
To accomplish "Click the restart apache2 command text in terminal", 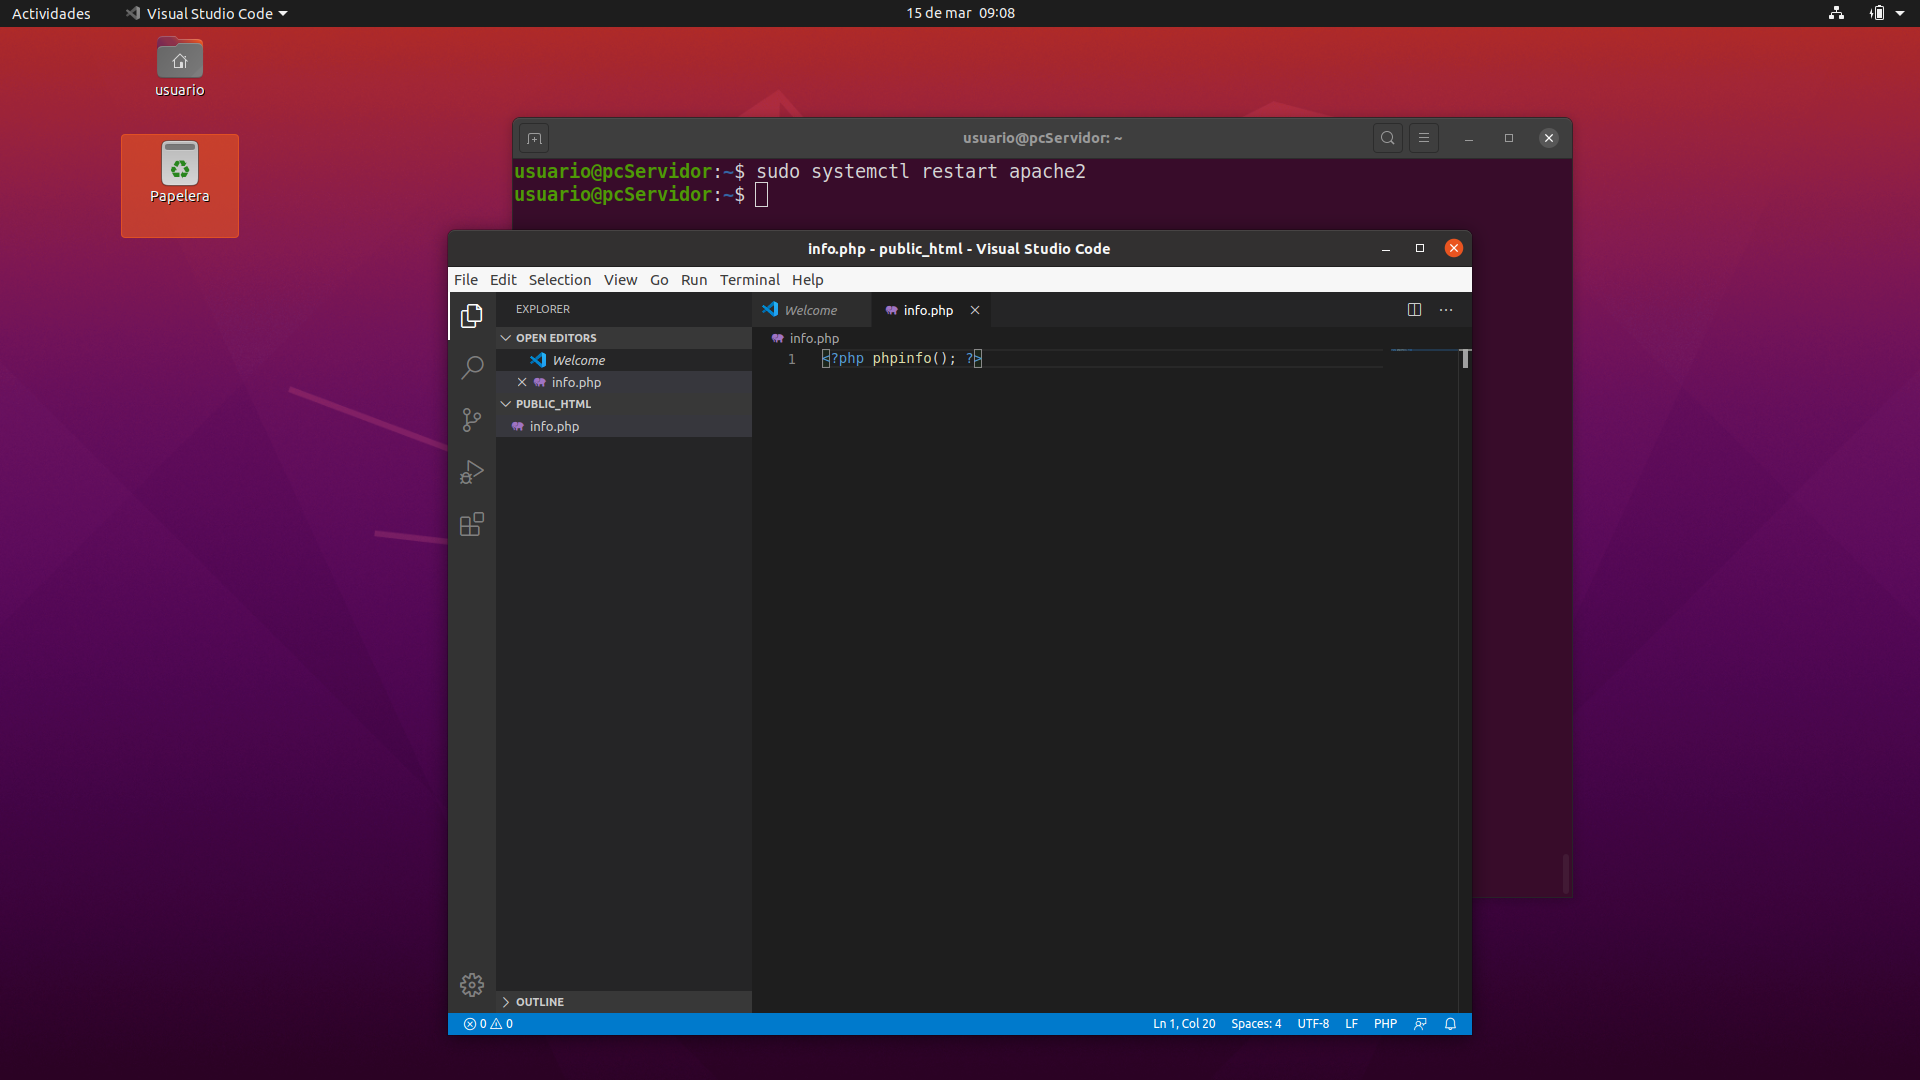I will tap(1003, 171).
